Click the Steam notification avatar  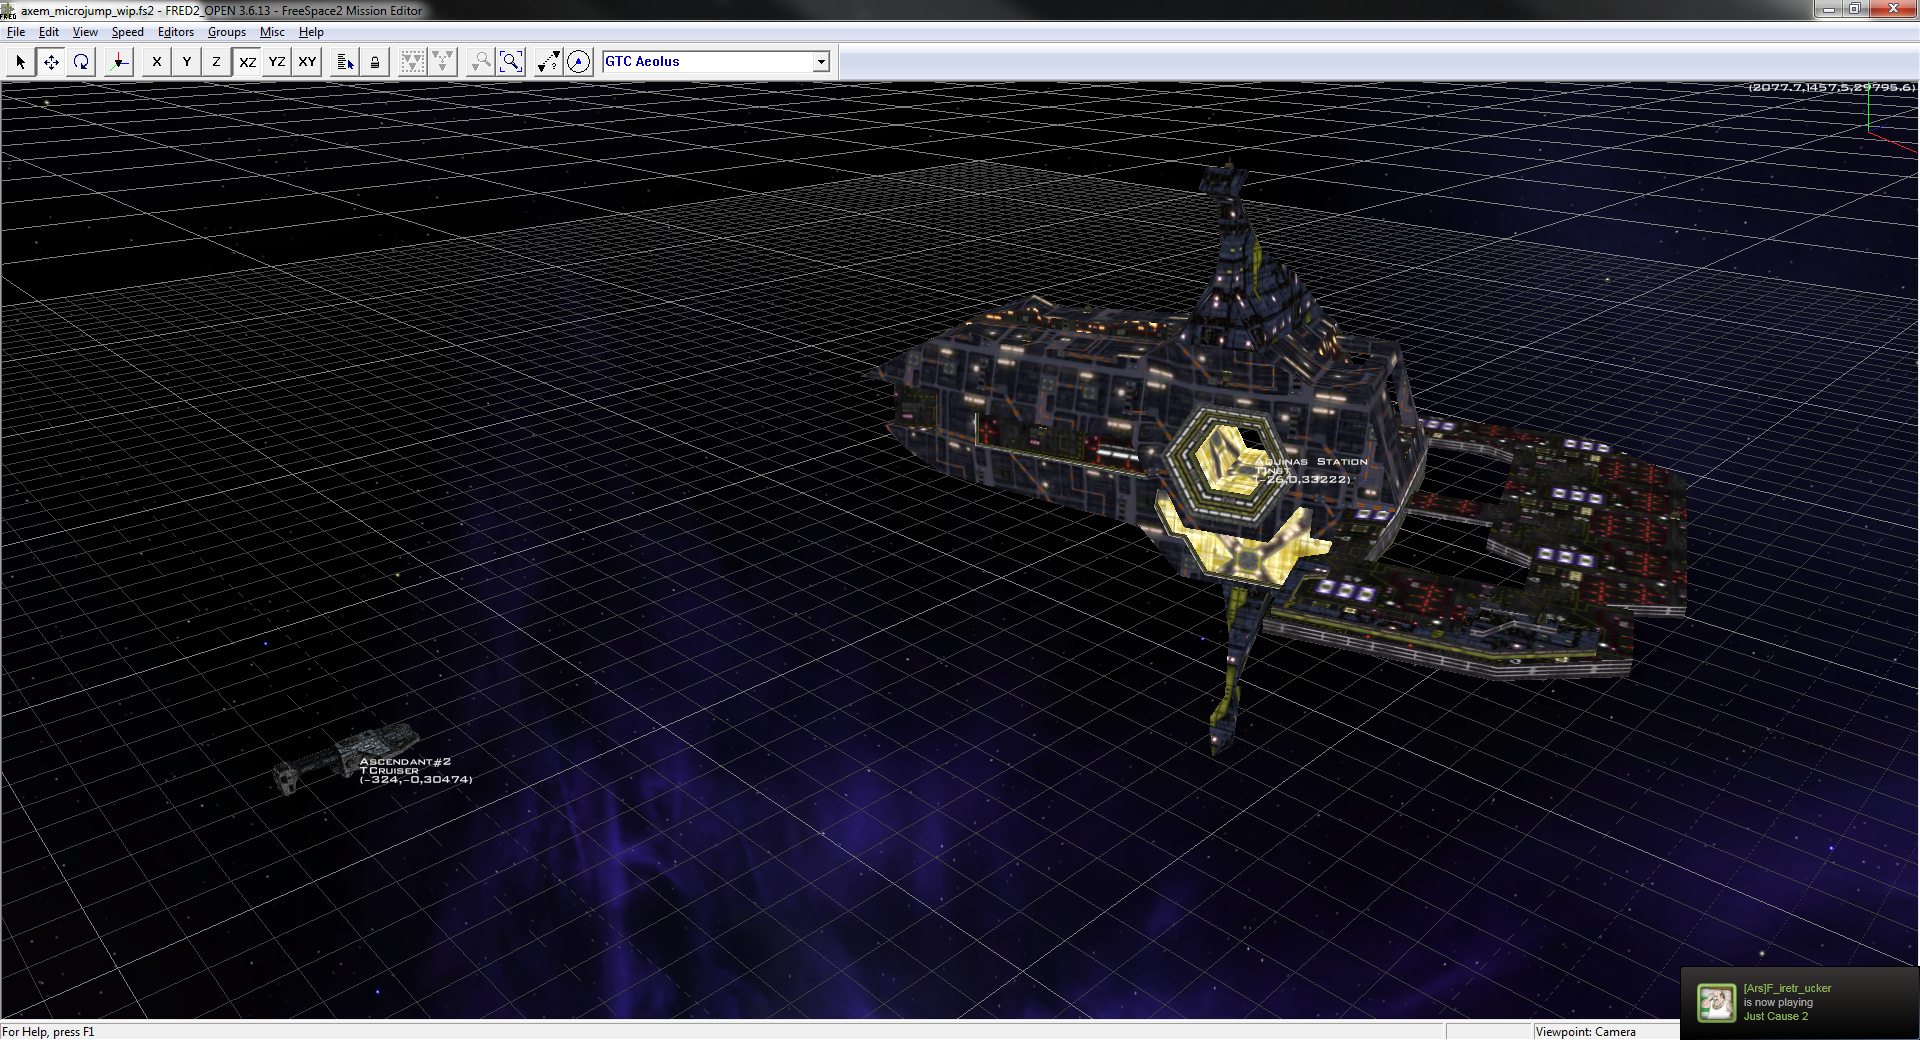click(x=1717, y=1003)
